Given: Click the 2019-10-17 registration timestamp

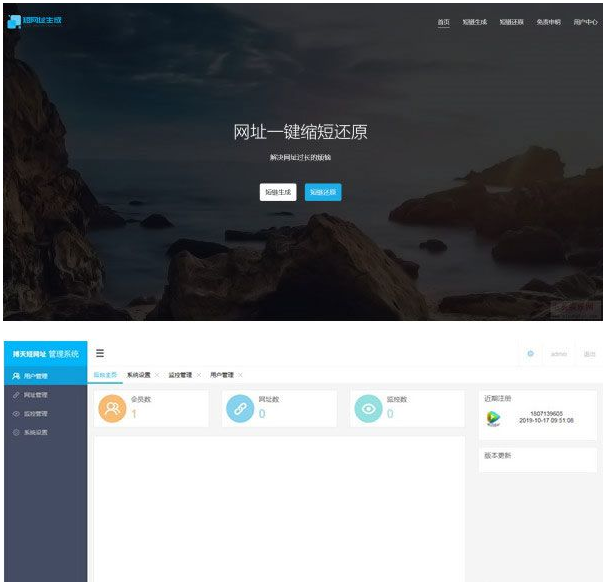Looking at the screenshot, I should (546, 420).
